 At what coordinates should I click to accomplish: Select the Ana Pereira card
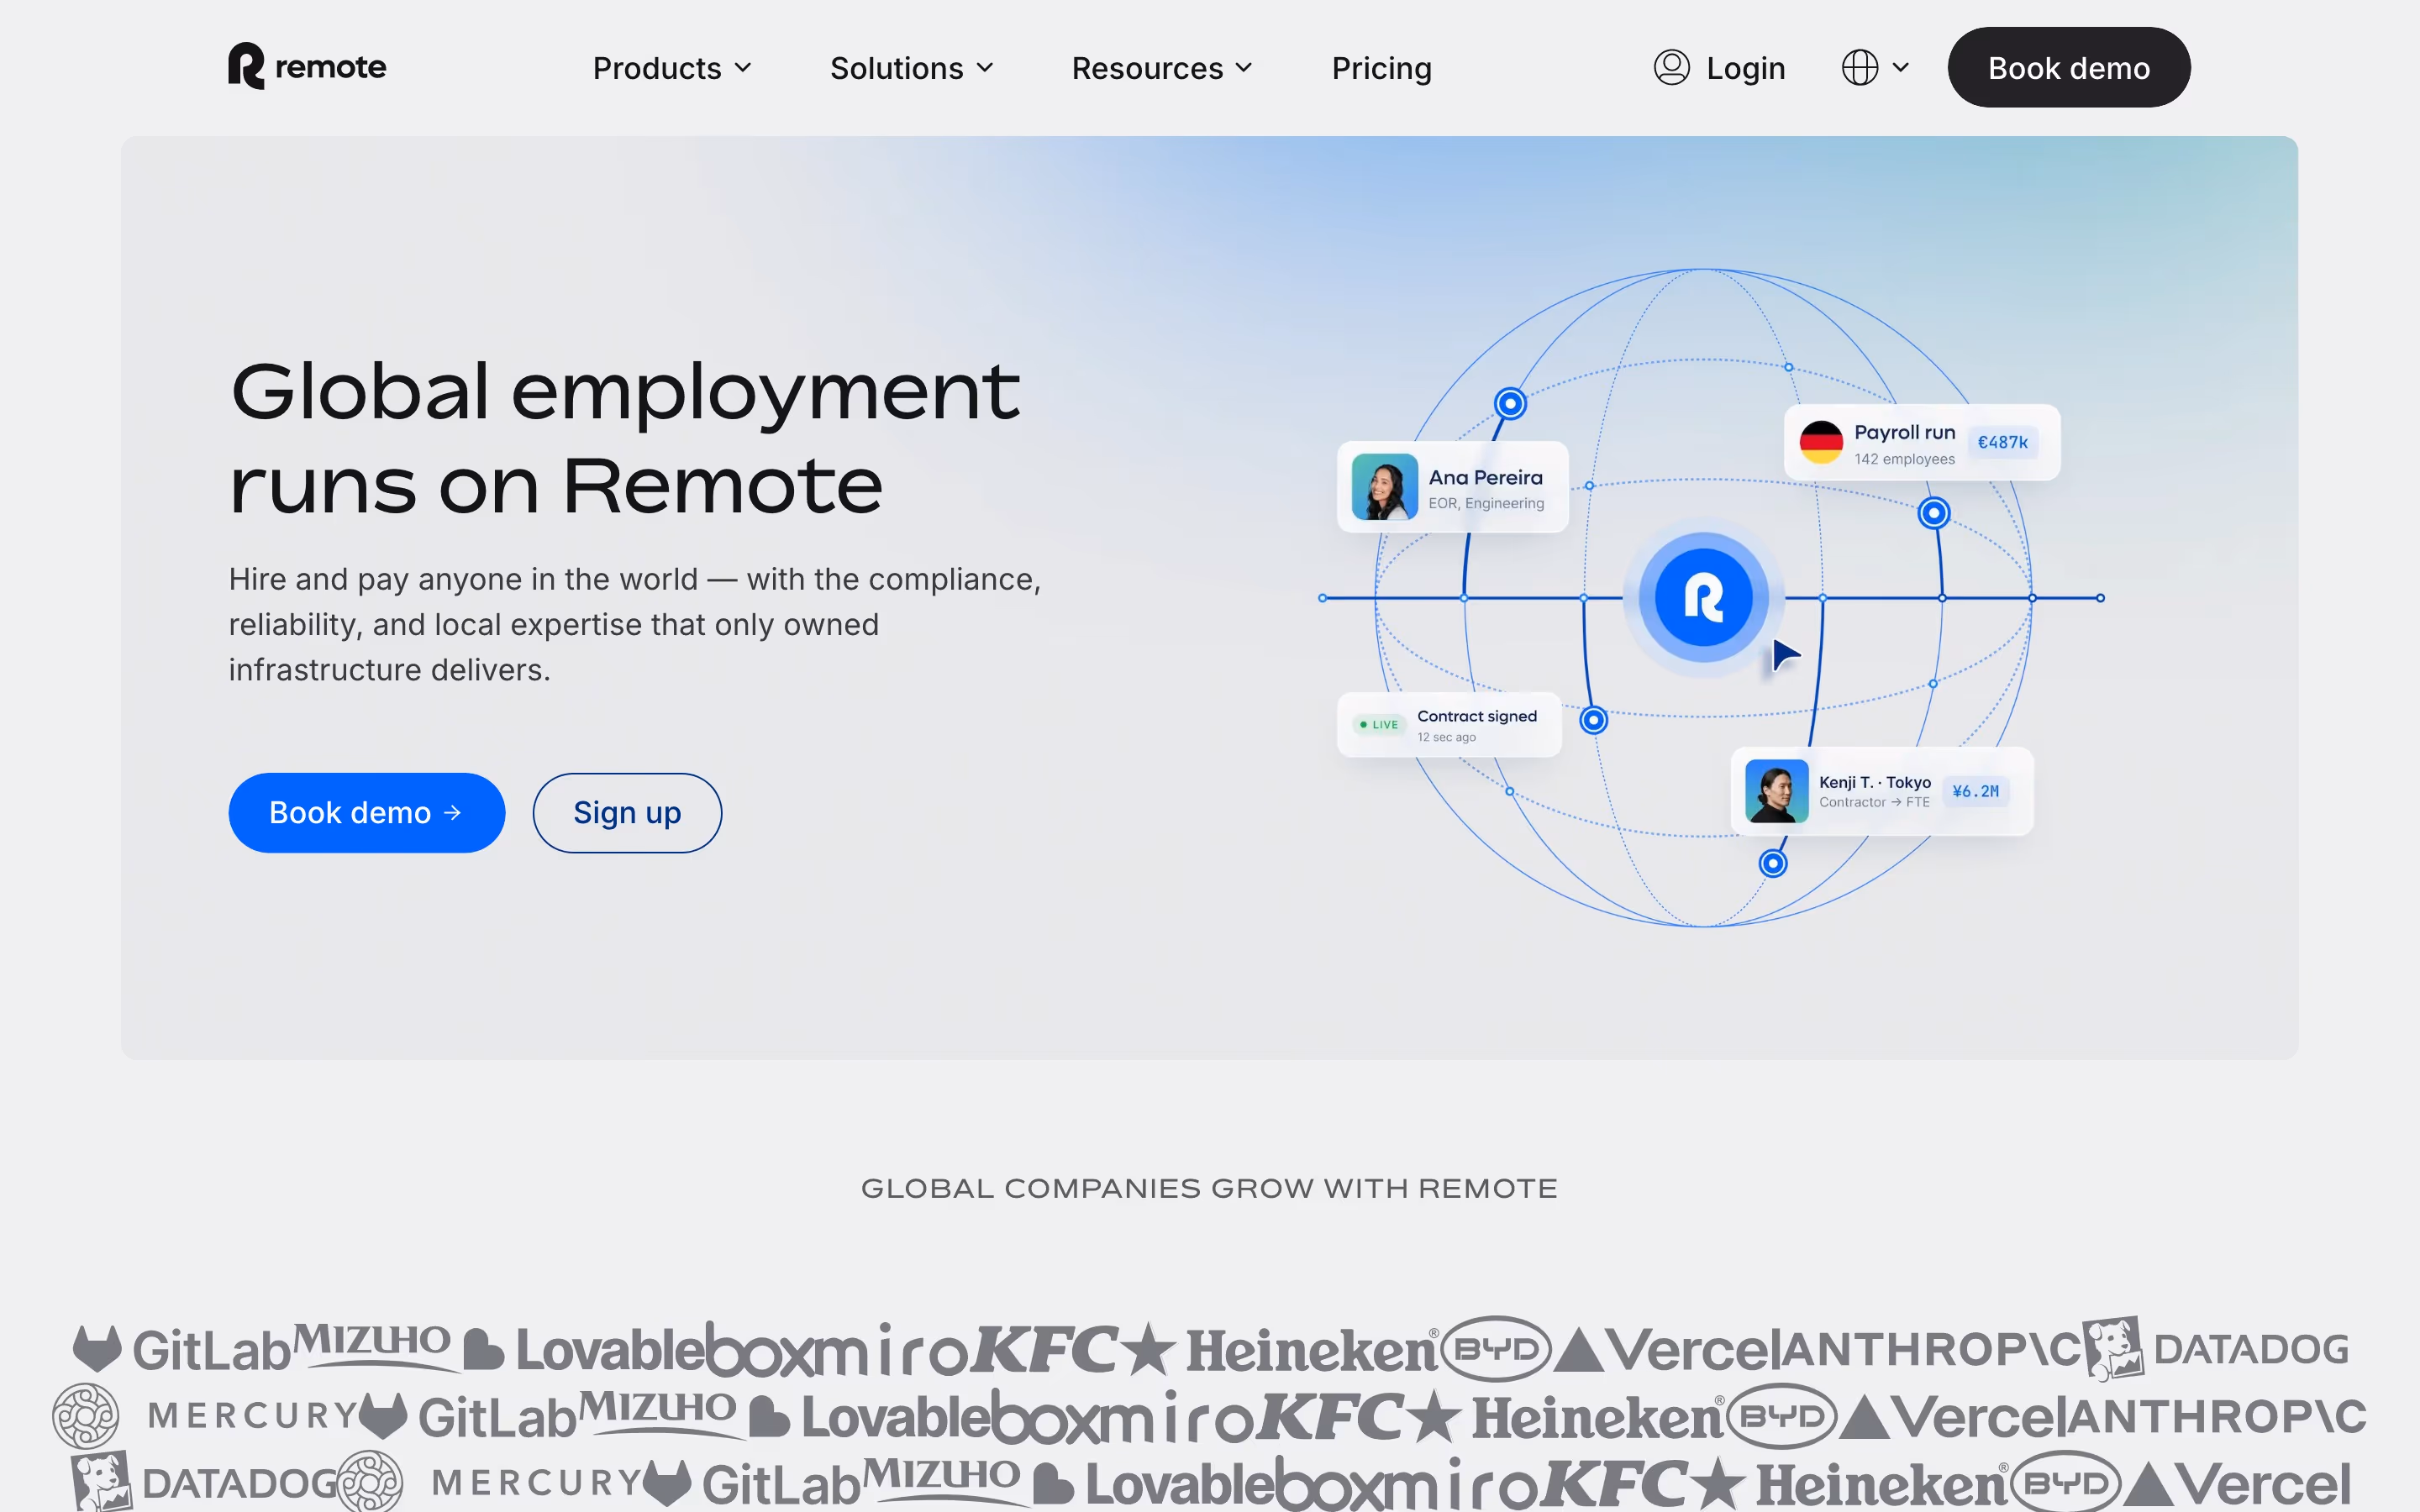click(1452, 487)
